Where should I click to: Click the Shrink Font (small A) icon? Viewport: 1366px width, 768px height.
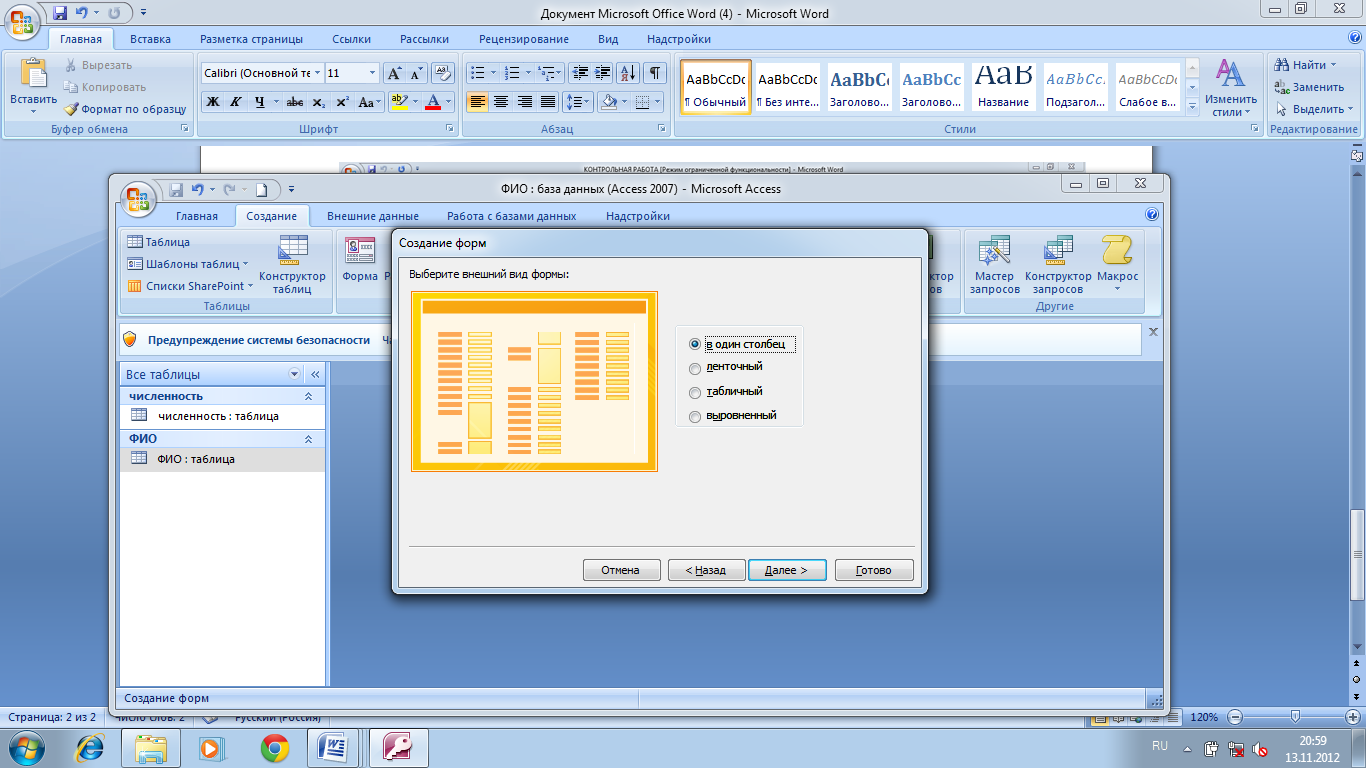(416, 73)
